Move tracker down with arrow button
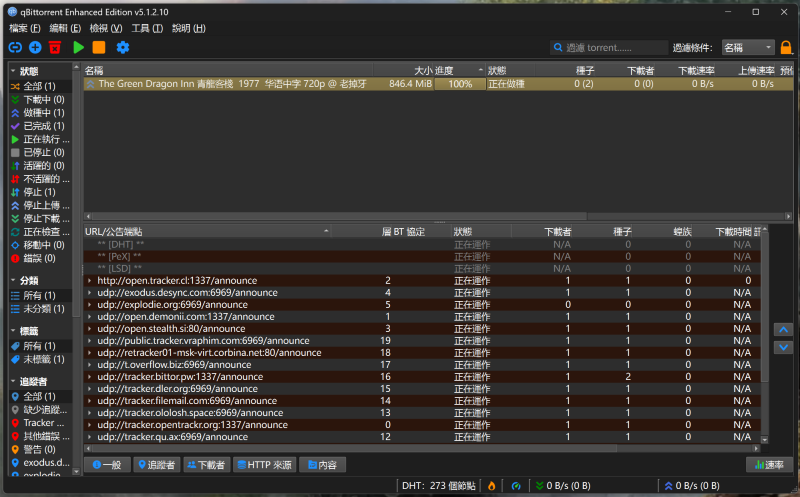Viewport: 800px width, 497px height. pos(783,347)
